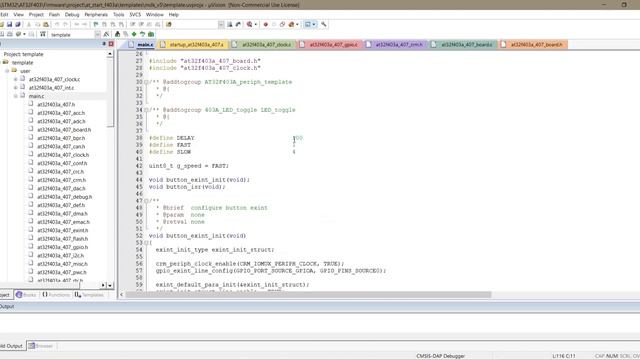Viewport: 640px width, 360px height.
Task: Open Manage Project Items
Action: click(x=118, y=34)
